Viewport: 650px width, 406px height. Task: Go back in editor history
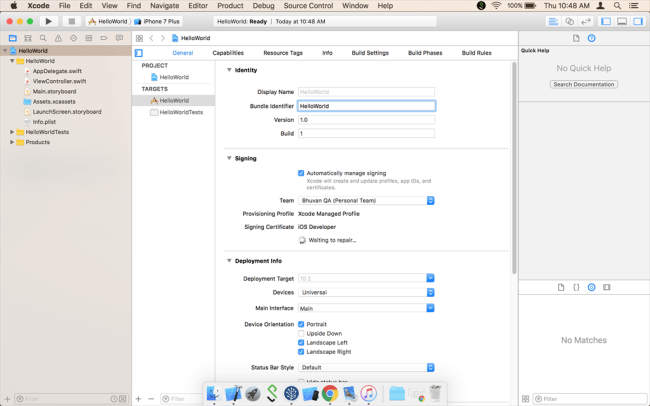click(152, 38)
